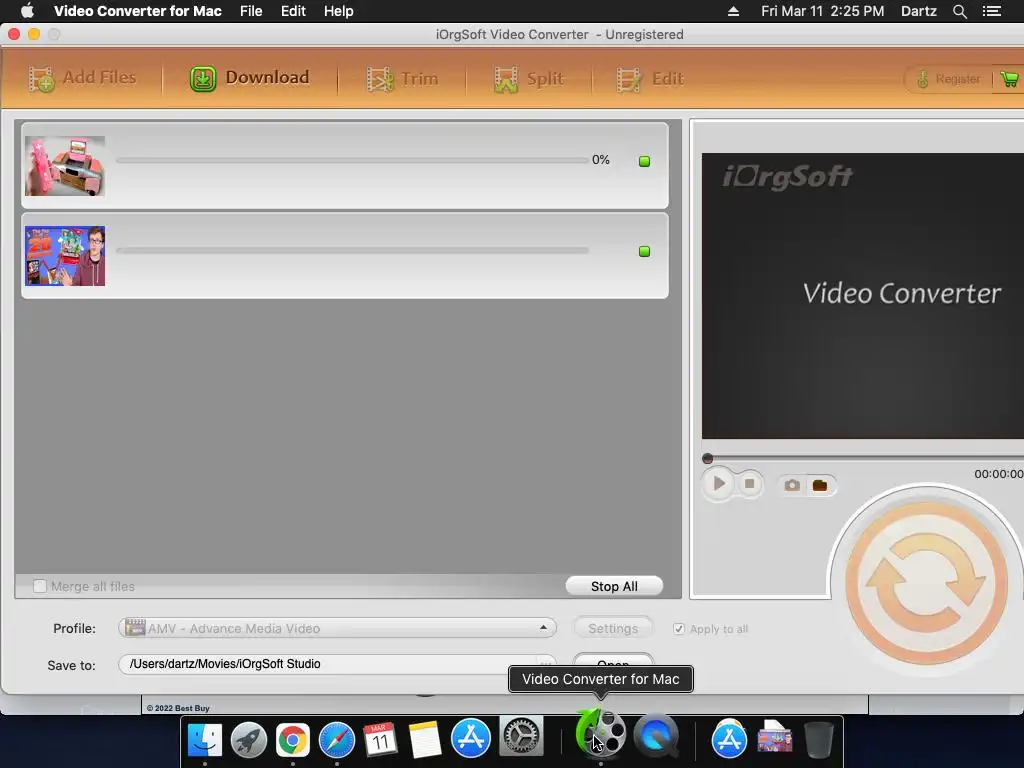Toggle Apply to all checkbox
The height and width of the screenshot is (768, 1024).
click(679, 628)
